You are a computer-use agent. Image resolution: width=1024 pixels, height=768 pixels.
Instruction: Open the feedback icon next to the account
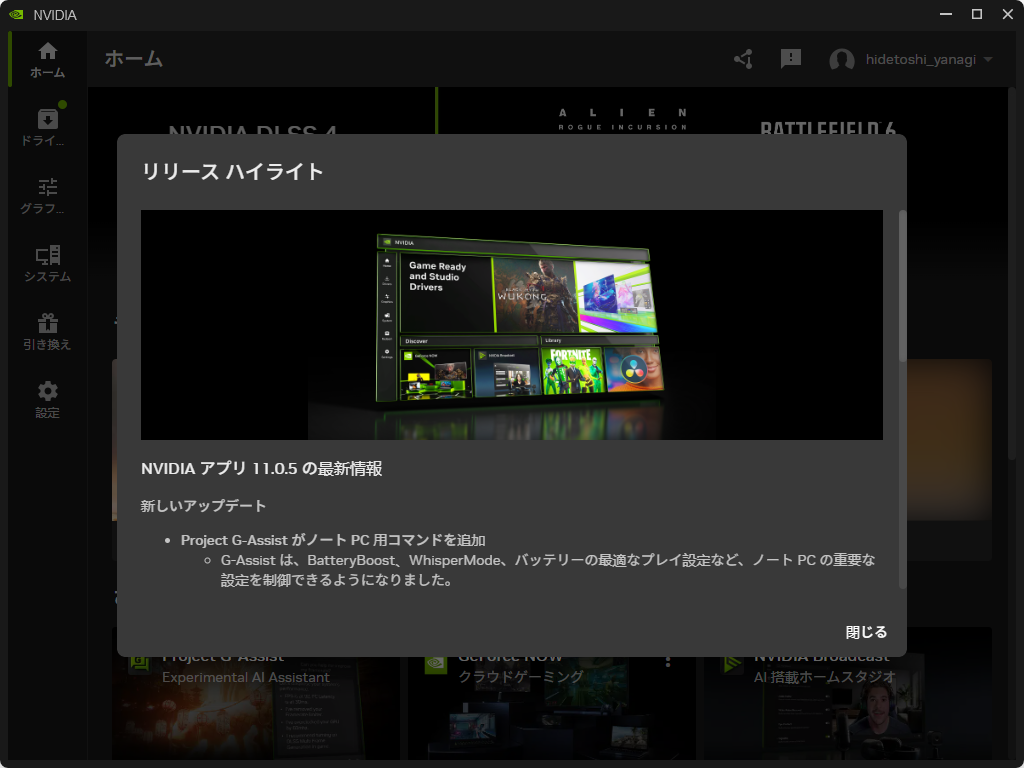pos(791,59)
